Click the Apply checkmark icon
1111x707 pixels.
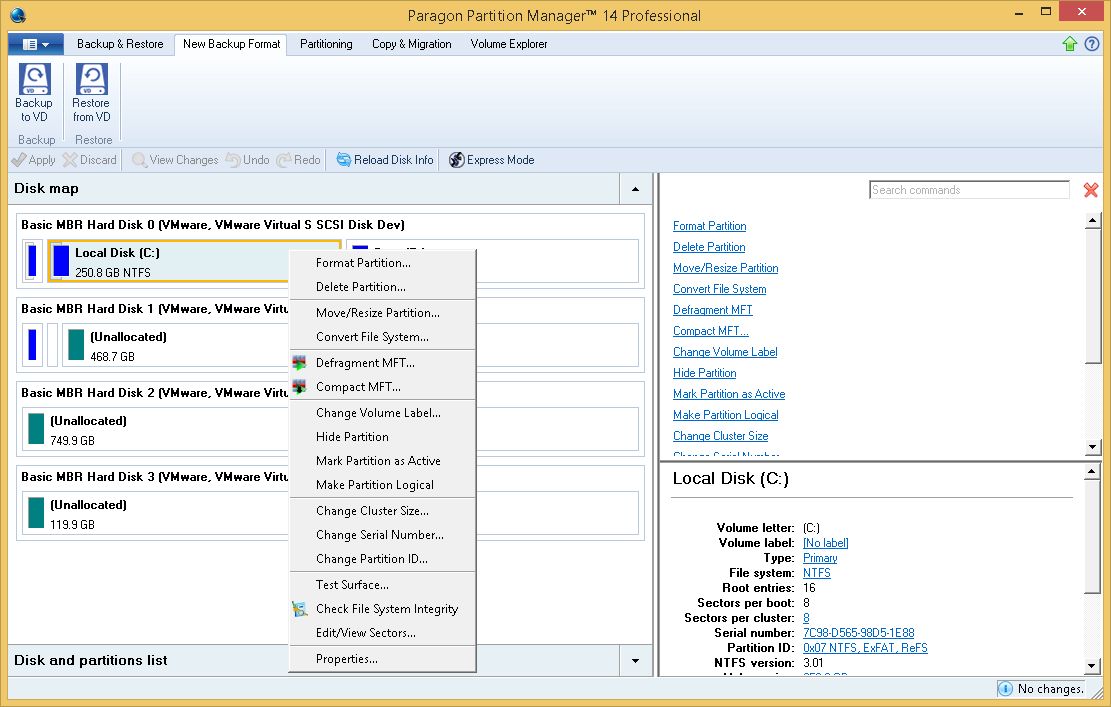(18, 160)
